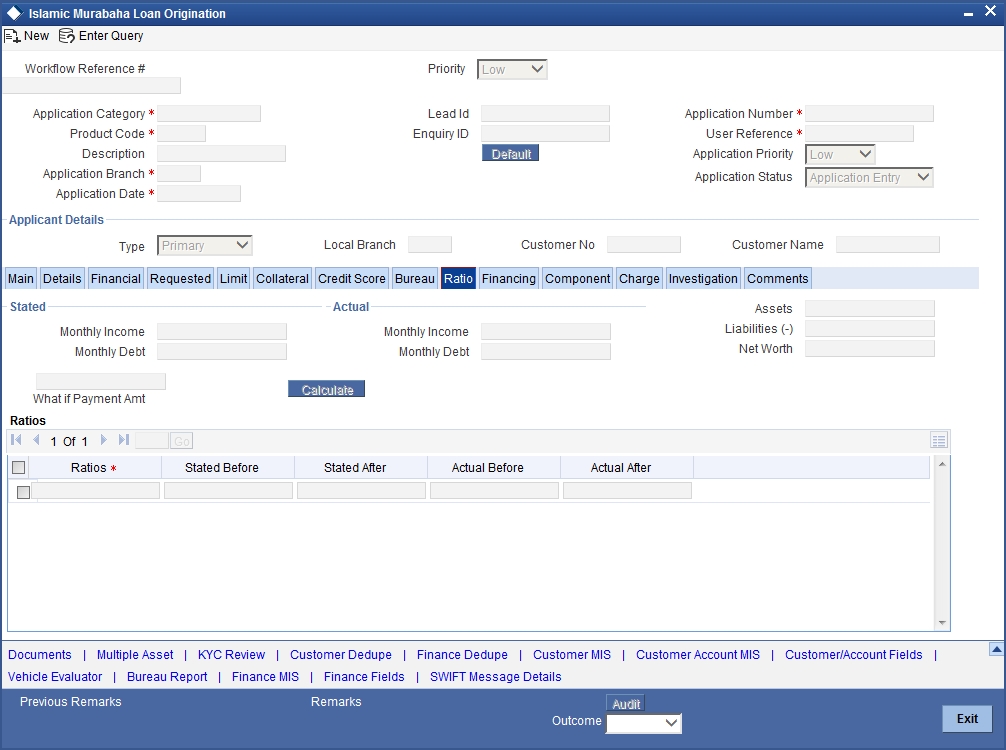This screenshot has width=1006, height=750.
Task: Switch to the Credit Score tab
Action: pos(352,278)
